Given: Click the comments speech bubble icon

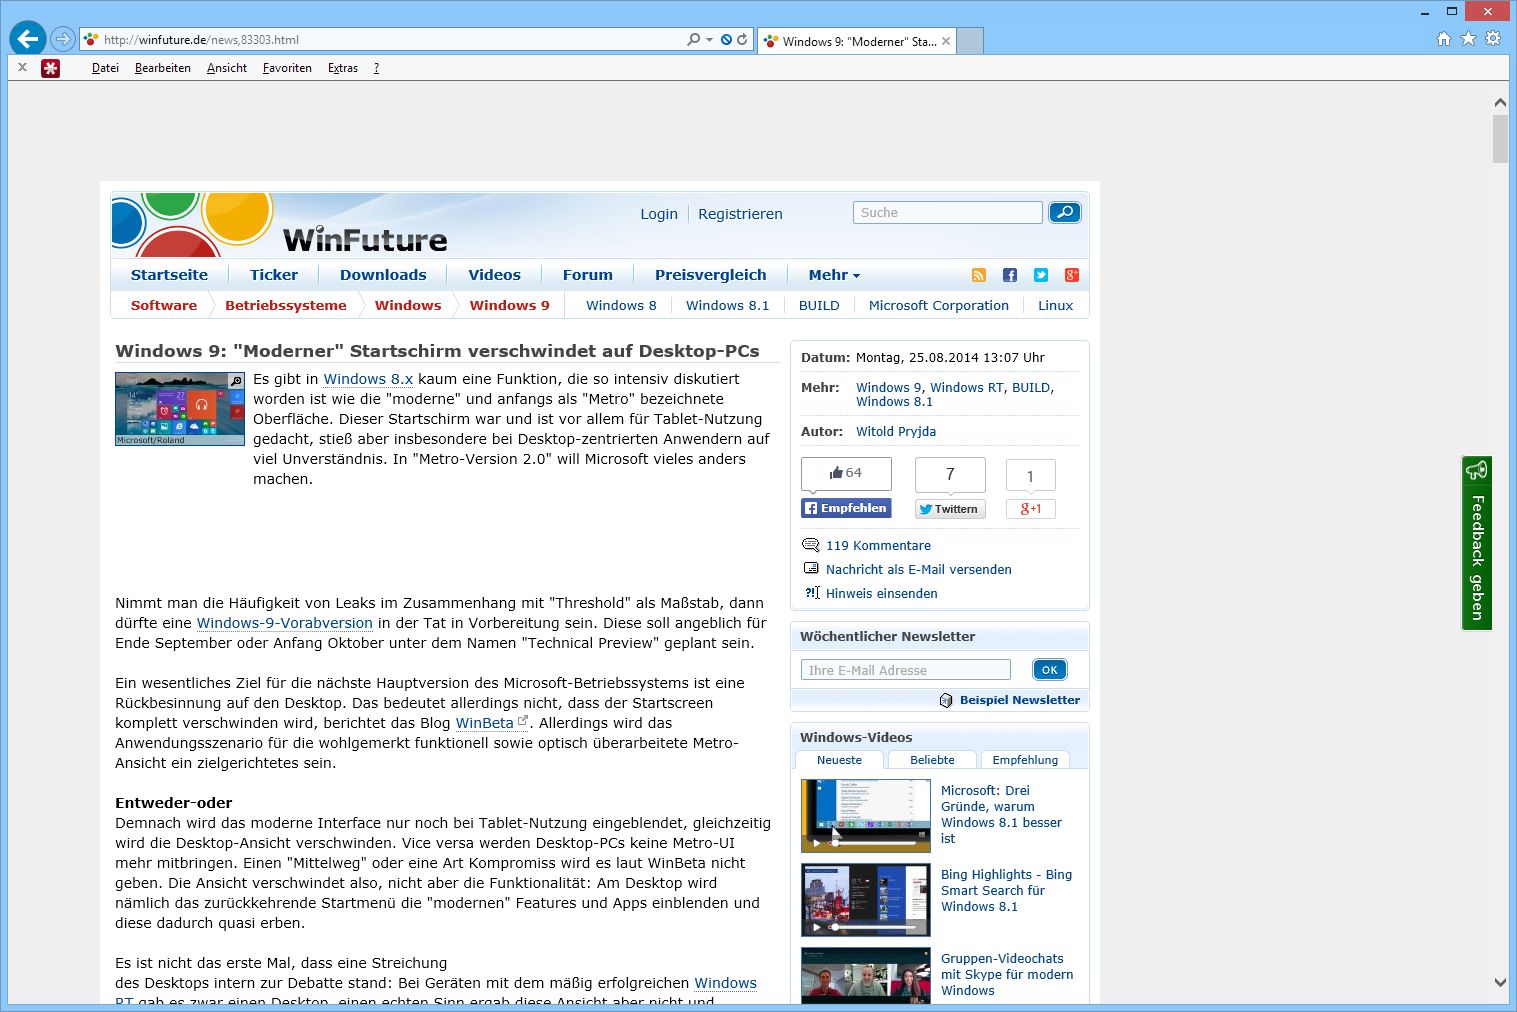Looking at the screenshot, I should click(811, 545).
